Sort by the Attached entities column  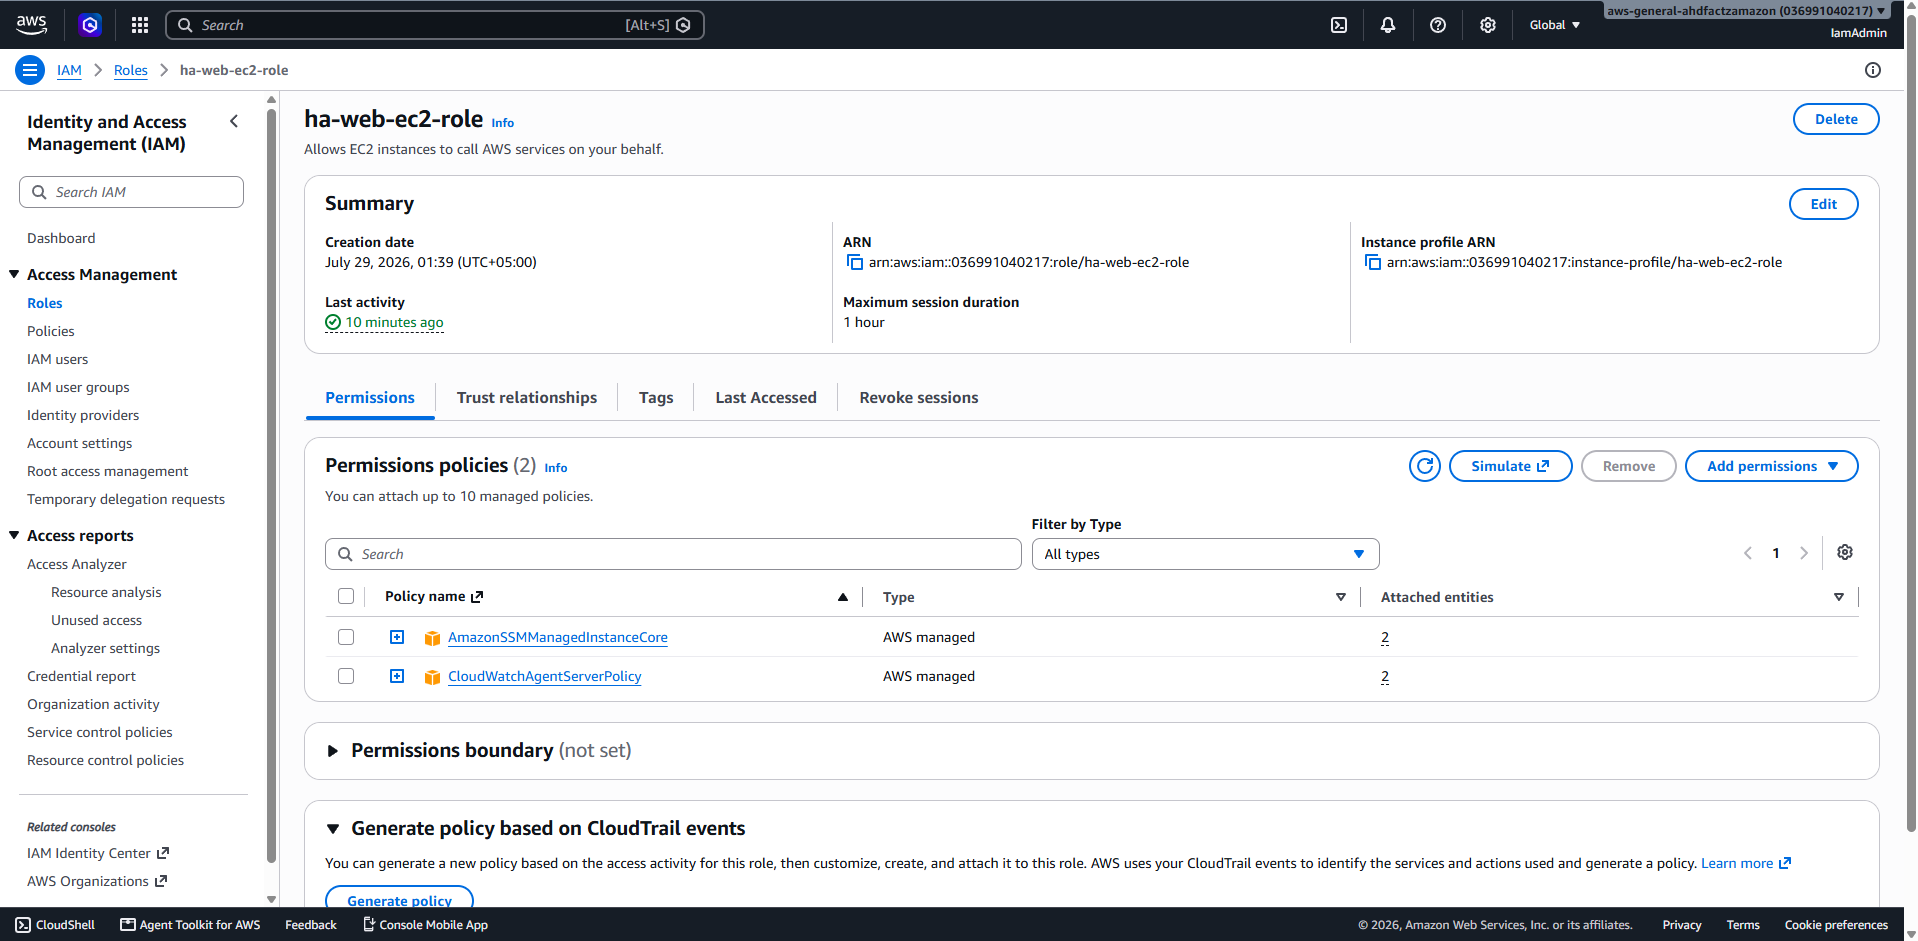(1838, 597)
